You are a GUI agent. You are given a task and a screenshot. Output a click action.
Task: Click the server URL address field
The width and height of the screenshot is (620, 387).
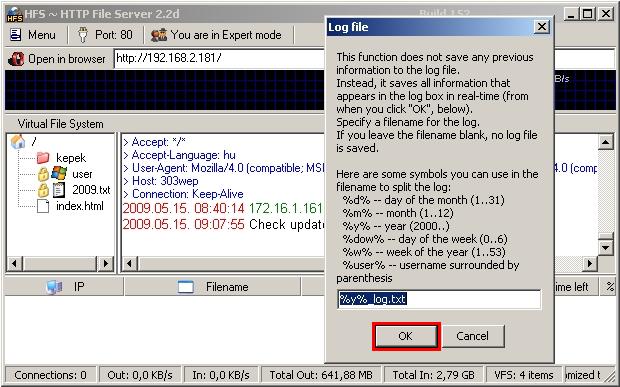[219, 59]
